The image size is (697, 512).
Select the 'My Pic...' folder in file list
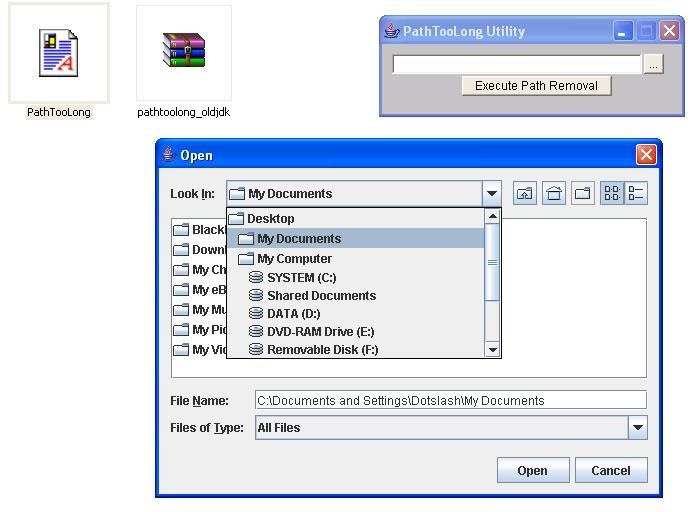200,329
